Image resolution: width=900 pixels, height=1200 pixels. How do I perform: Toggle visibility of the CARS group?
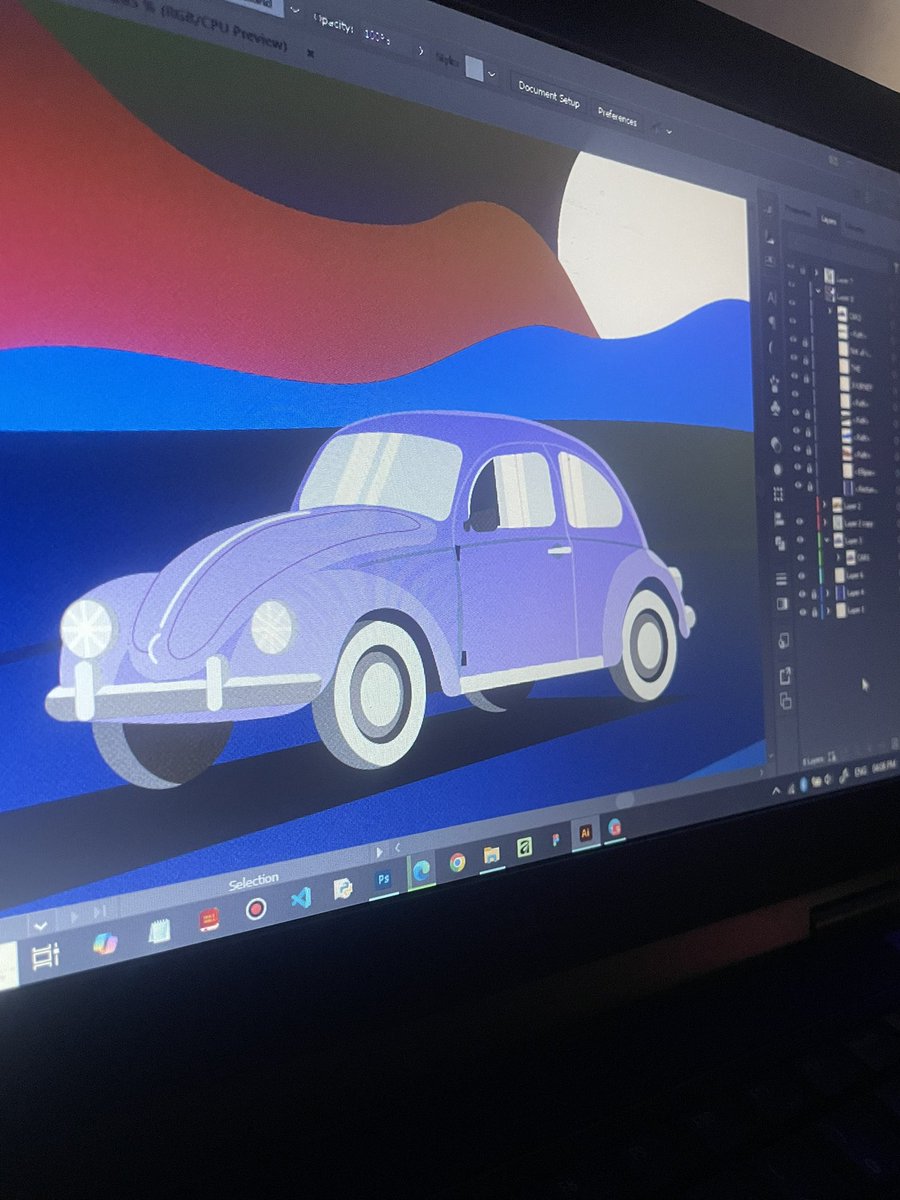coord(801,558)
